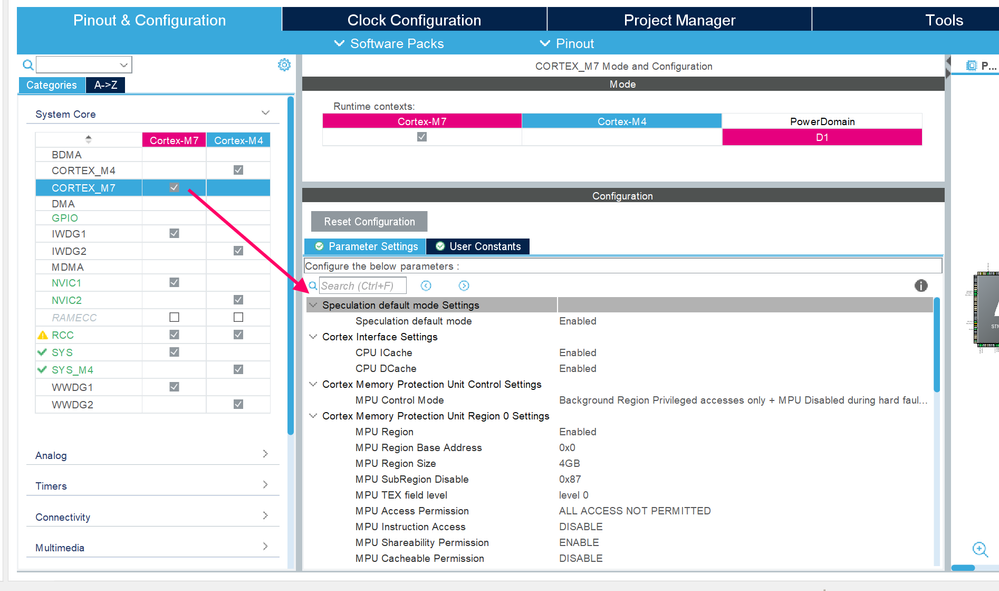Click Cortex-M7 column header in peripheral list

(x=174, y=140)
